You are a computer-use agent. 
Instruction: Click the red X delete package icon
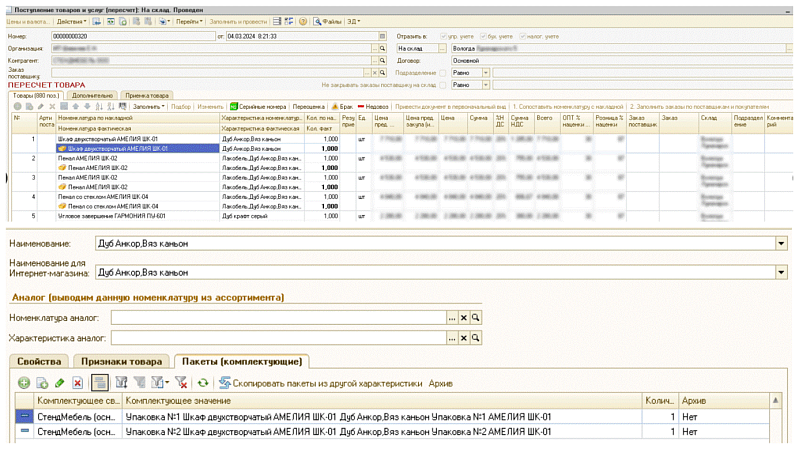tap(77, 383)
